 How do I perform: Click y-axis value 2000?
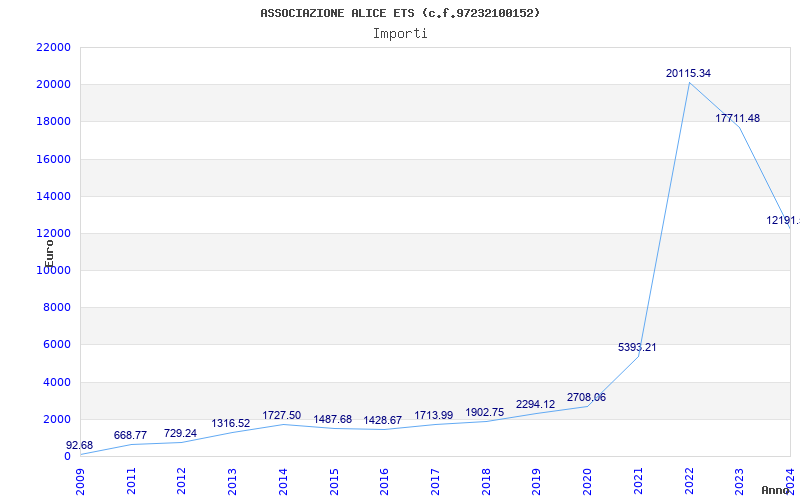56,419
